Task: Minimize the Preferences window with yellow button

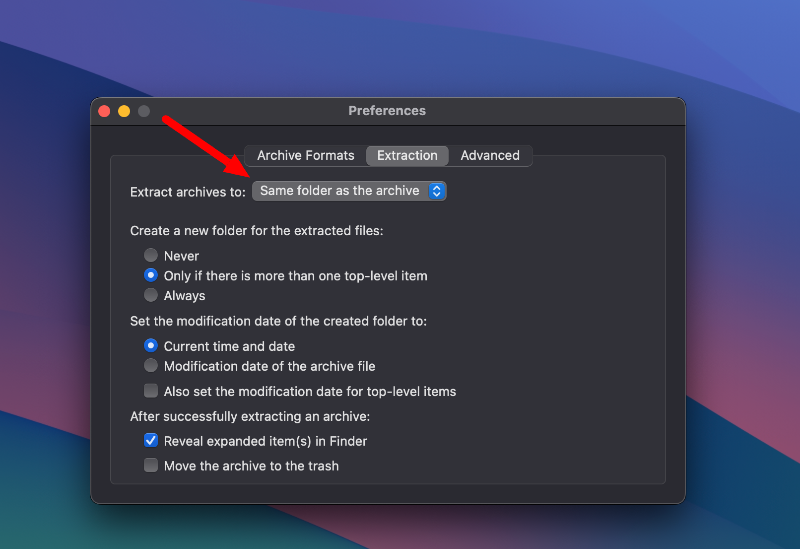Action: pos(124,111)
